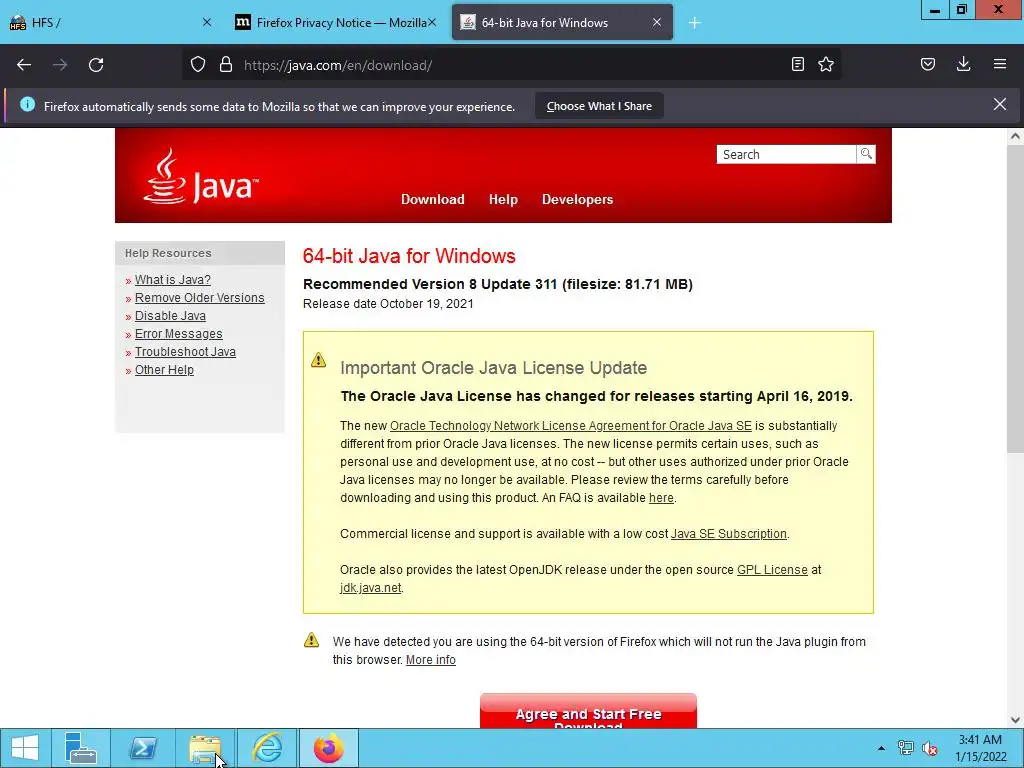This screenshot has height=768, width=1024.
Task: Click the Java logo in the header
Action: click(x=201, y=176)
